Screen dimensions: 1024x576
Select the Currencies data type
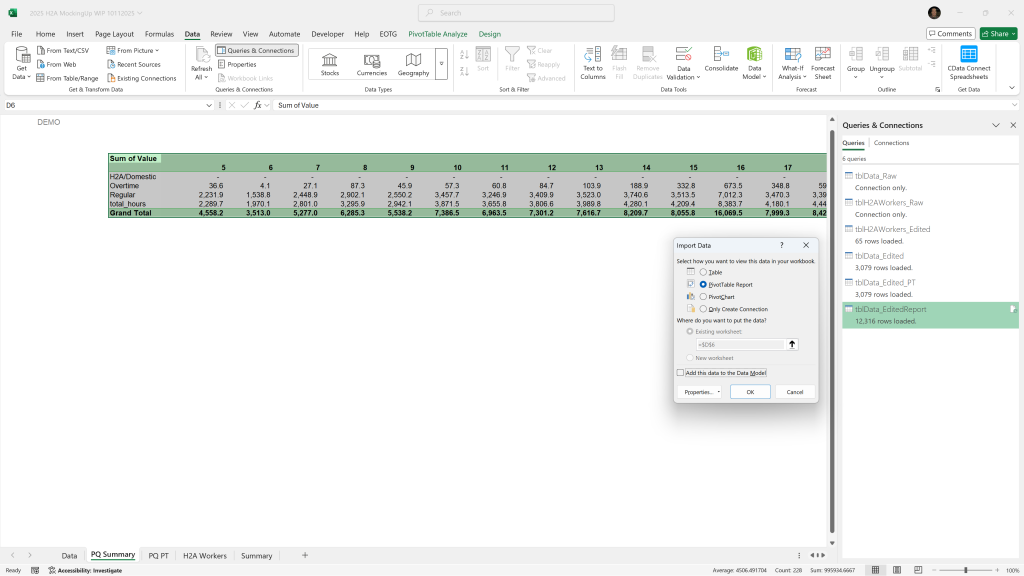coord(372,64)
